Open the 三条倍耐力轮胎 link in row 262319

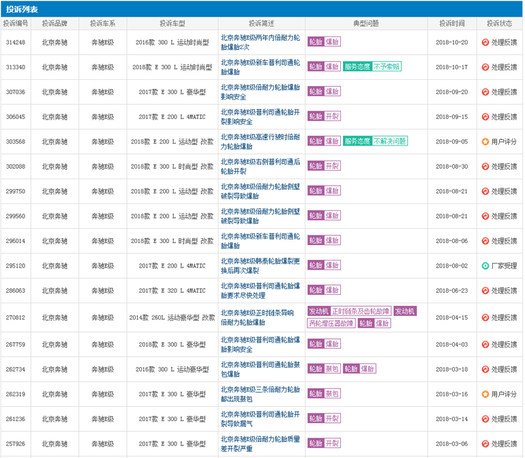260,394
